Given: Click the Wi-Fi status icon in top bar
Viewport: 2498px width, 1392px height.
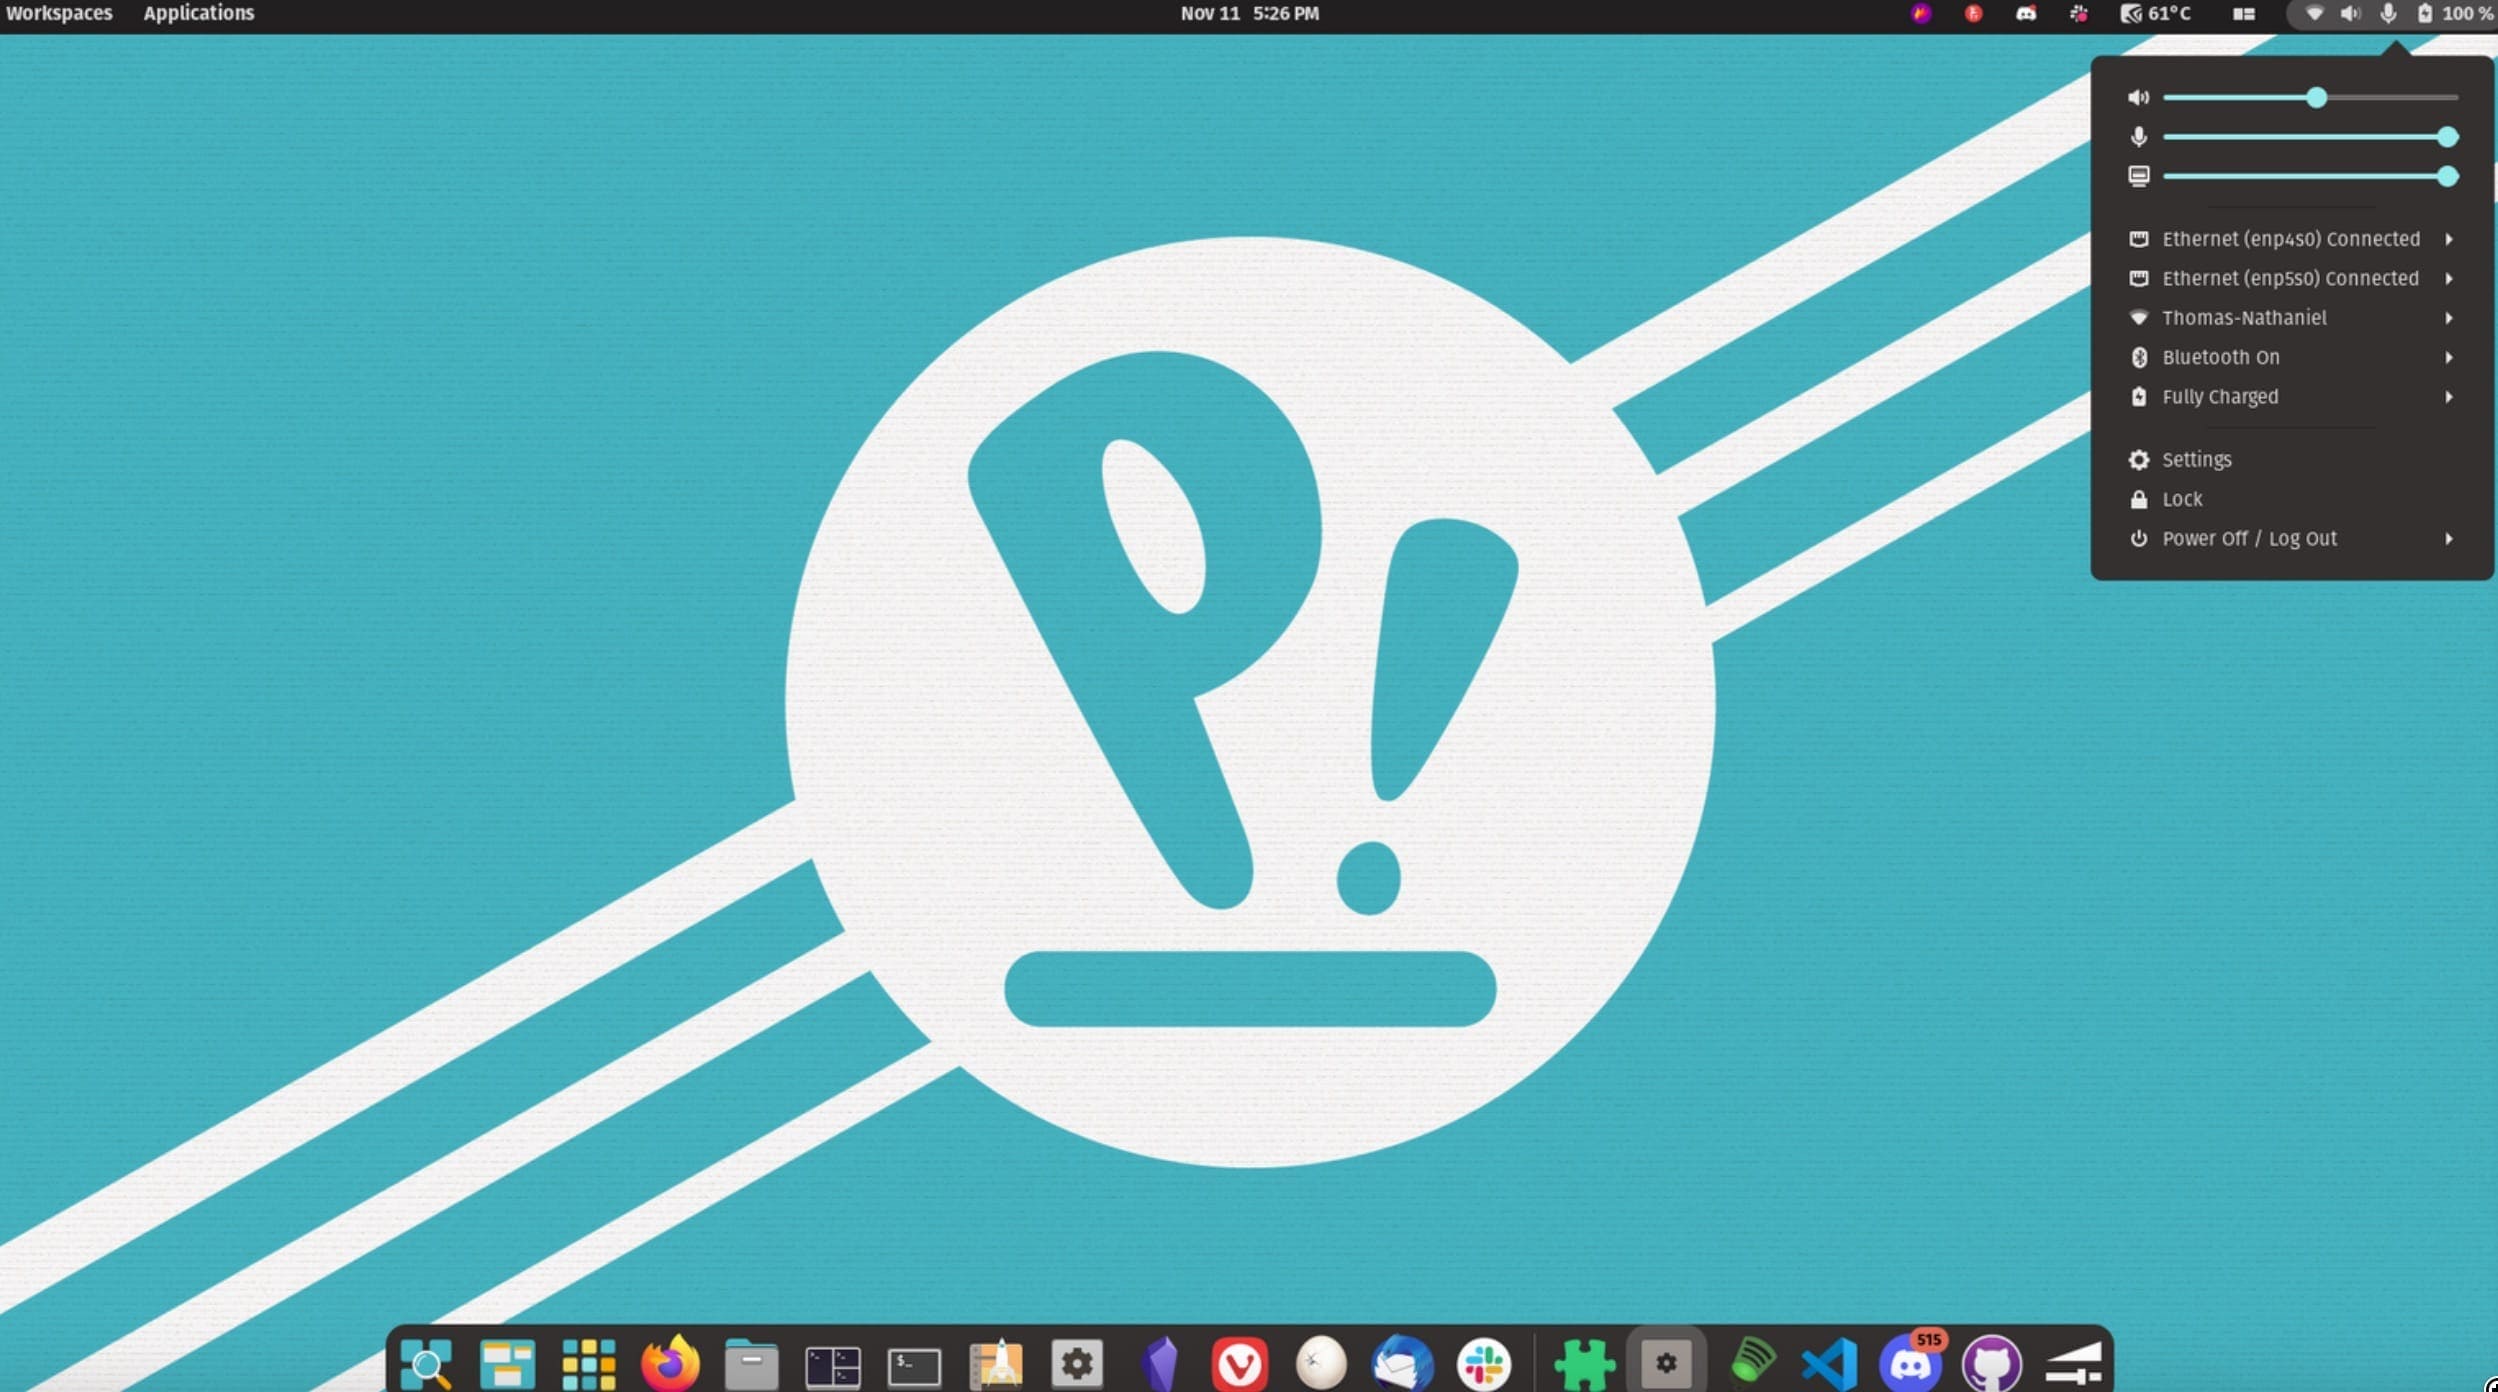Looking at the screenshot, I should 2314,14.
